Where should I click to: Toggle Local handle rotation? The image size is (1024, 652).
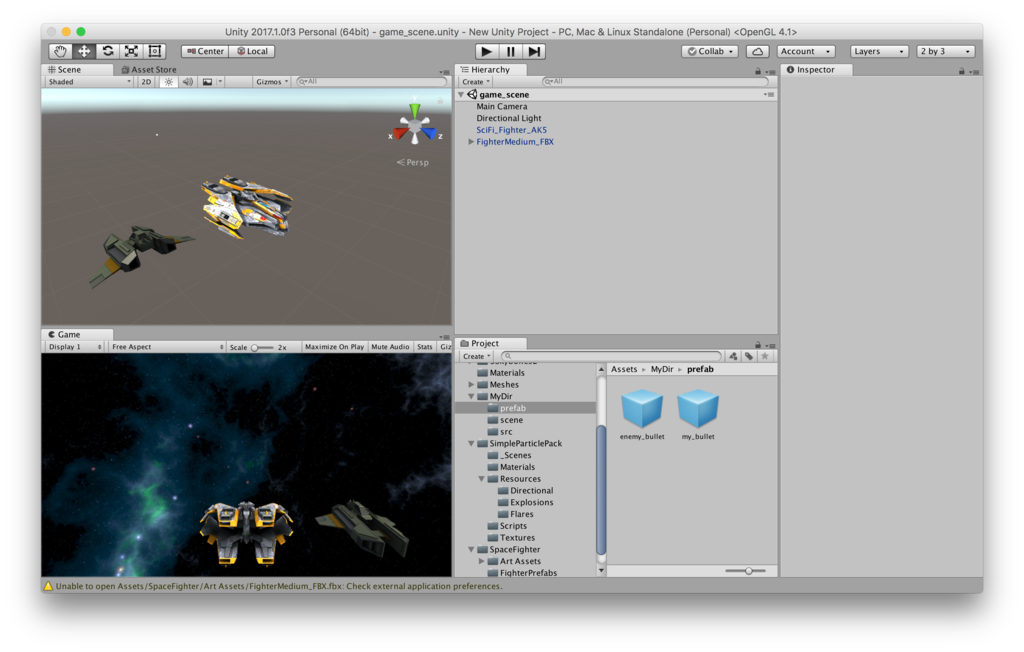point(252,51)
